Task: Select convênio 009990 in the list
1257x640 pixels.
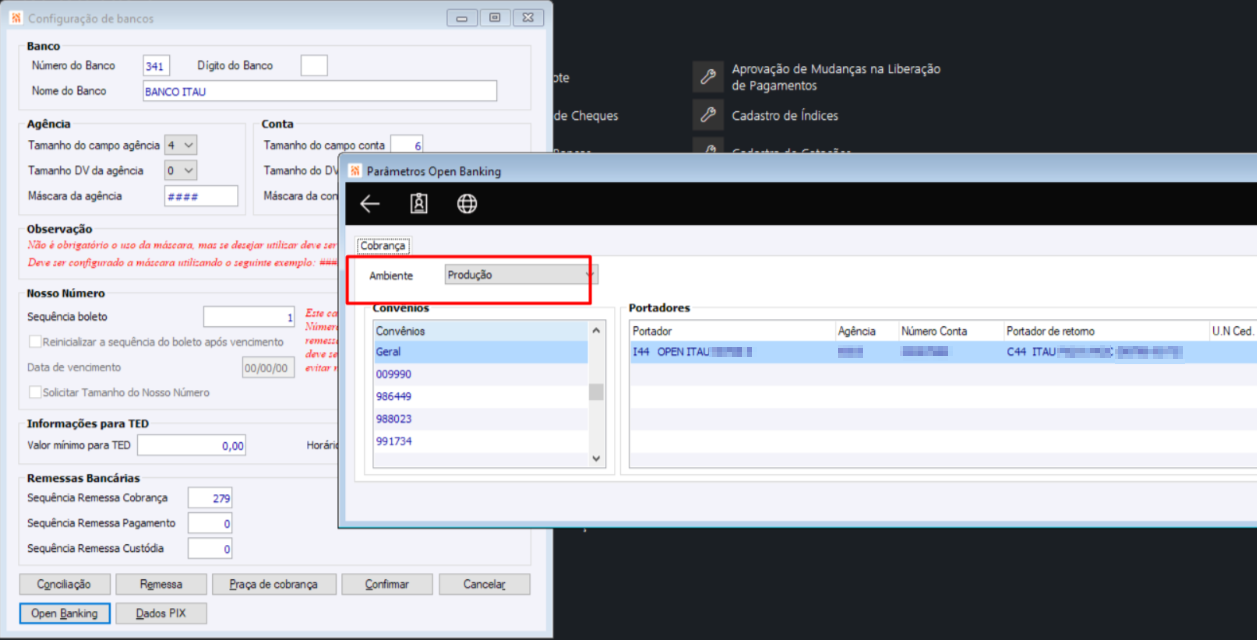Action: [480, 374]
